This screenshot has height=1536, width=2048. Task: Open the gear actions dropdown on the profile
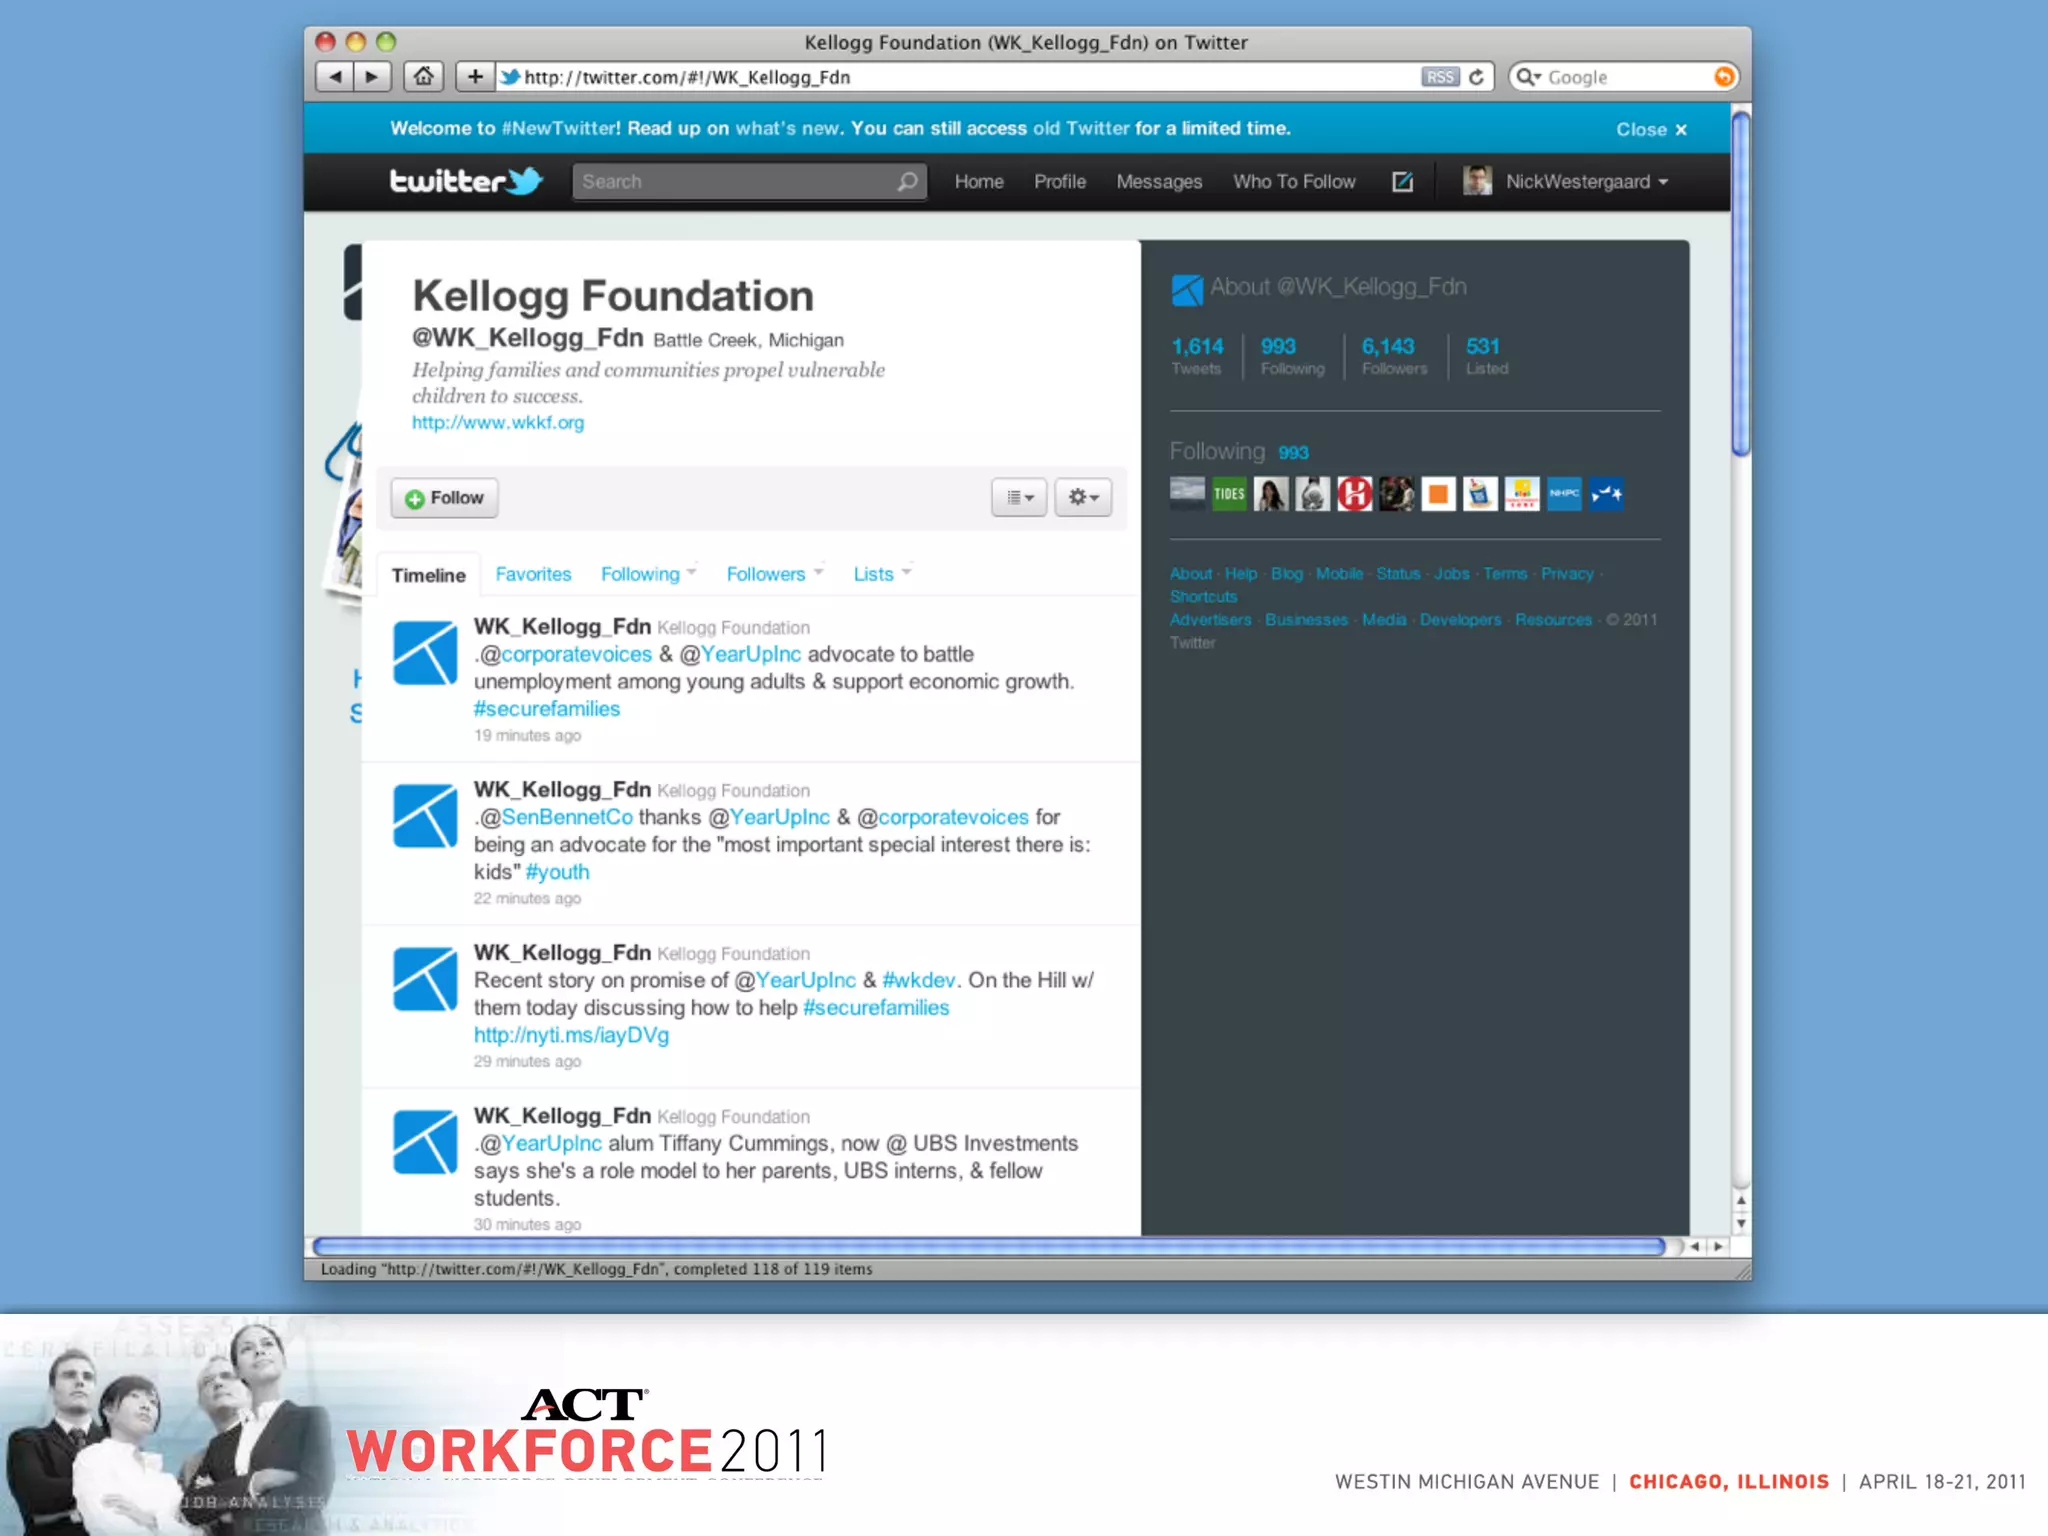coord(1083,497)
